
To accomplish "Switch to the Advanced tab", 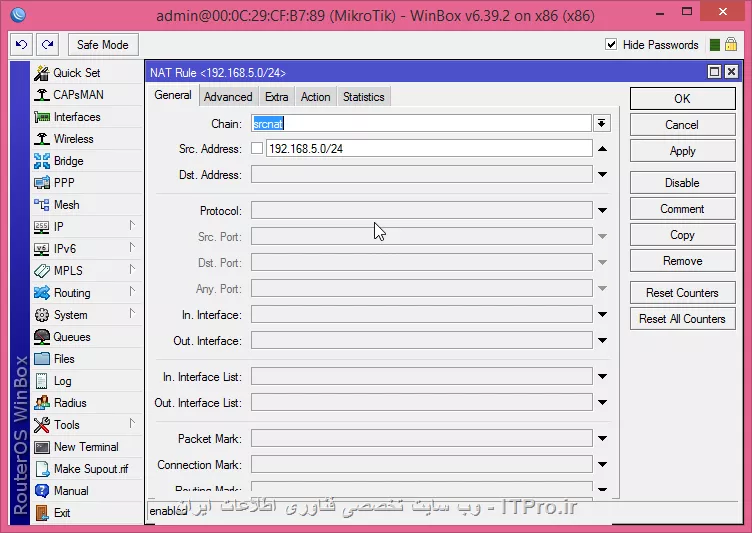I will [x=228, y=97].
